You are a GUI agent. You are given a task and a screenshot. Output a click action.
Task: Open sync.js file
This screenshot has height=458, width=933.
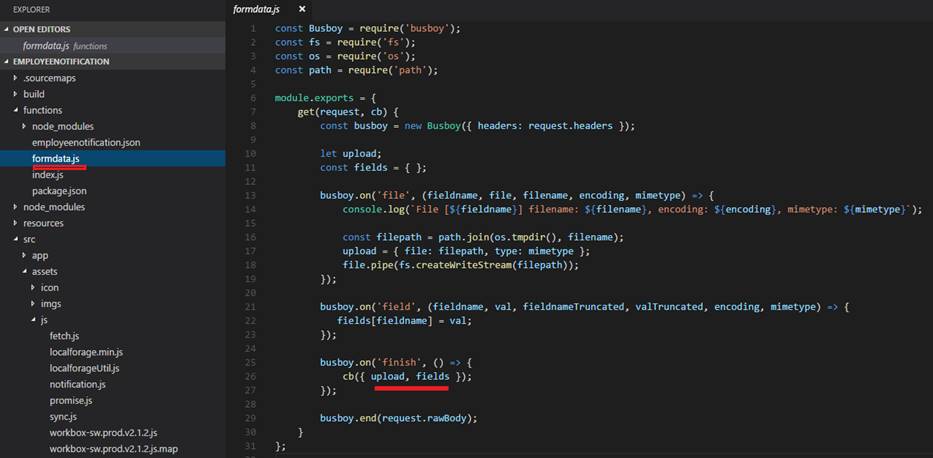click(x=64, y=416)
